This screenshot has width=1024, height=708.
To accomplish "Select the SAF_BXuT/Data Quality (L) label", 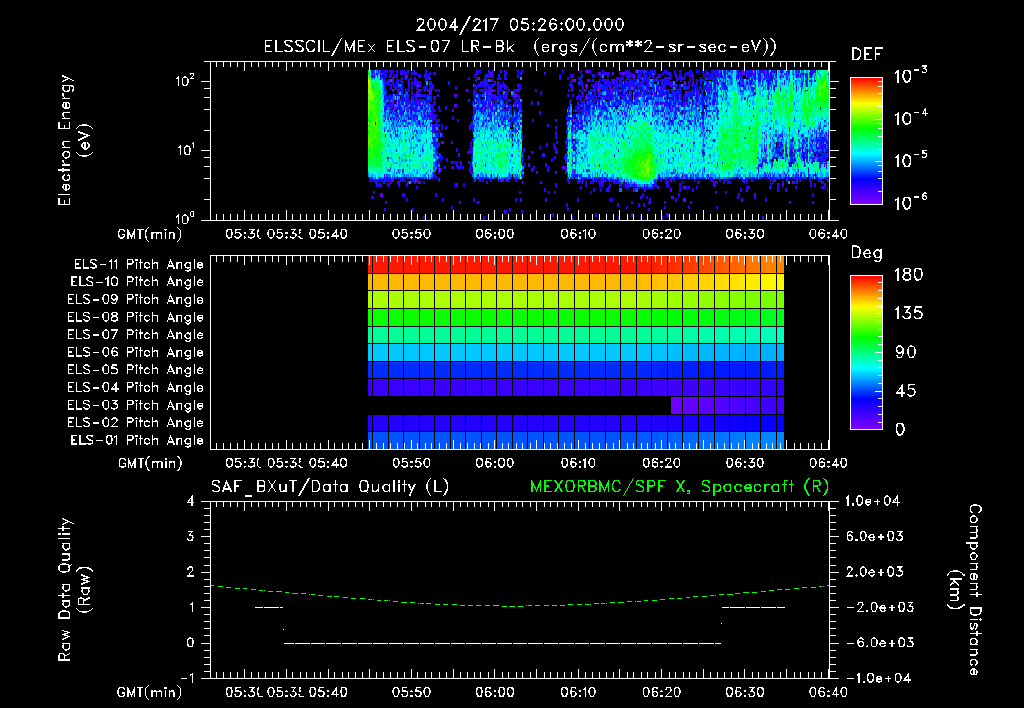I will coord(330,487).
